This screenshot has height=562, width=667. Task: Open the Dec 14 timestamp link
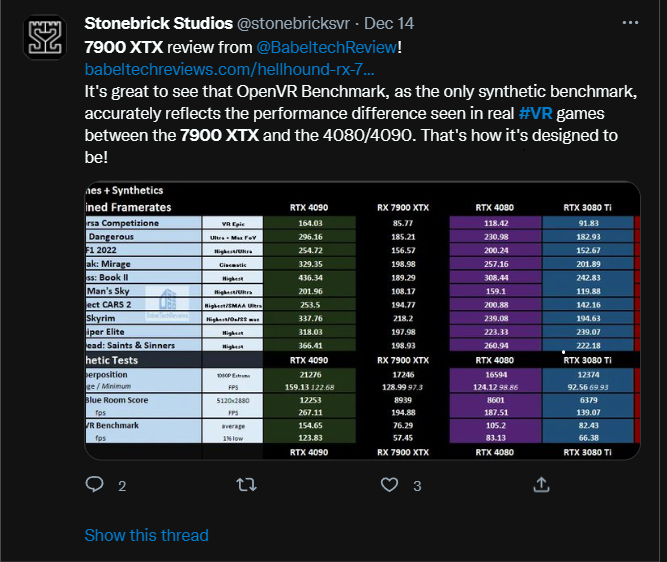tap(389, 23)
